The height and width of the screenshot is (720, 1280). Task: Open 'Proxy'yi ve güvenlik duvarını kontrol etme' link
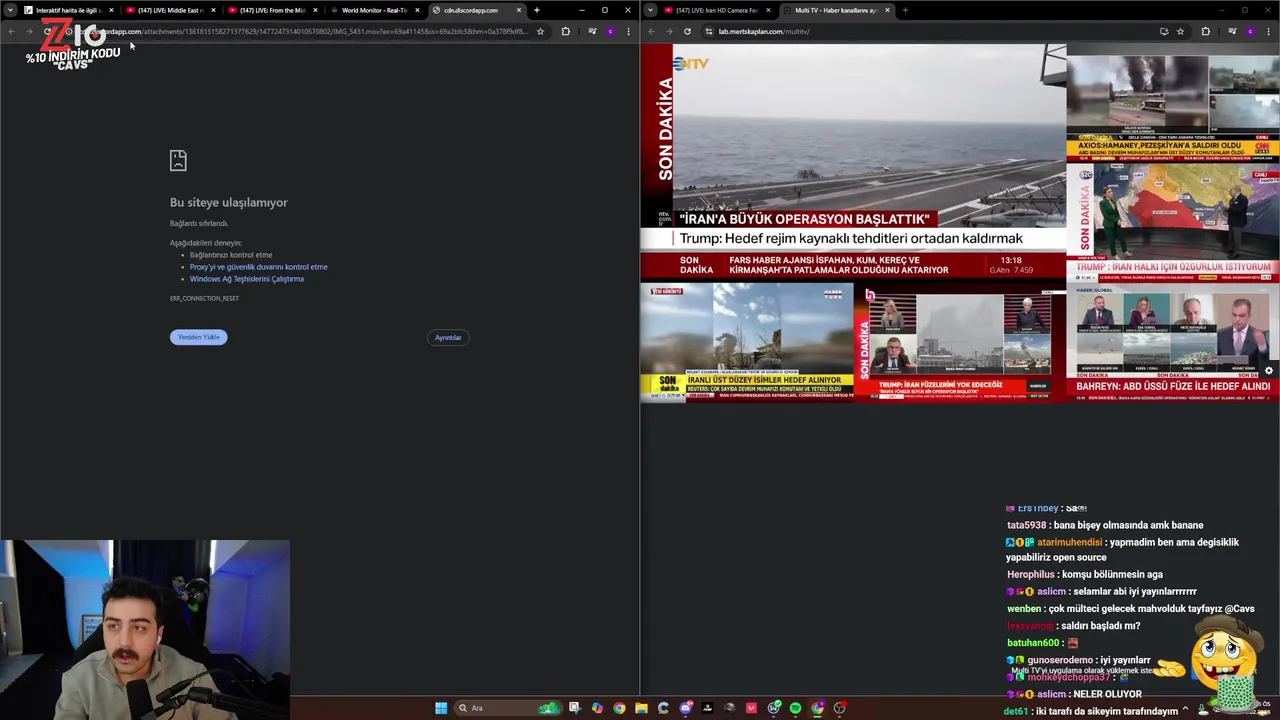point(259,267)
